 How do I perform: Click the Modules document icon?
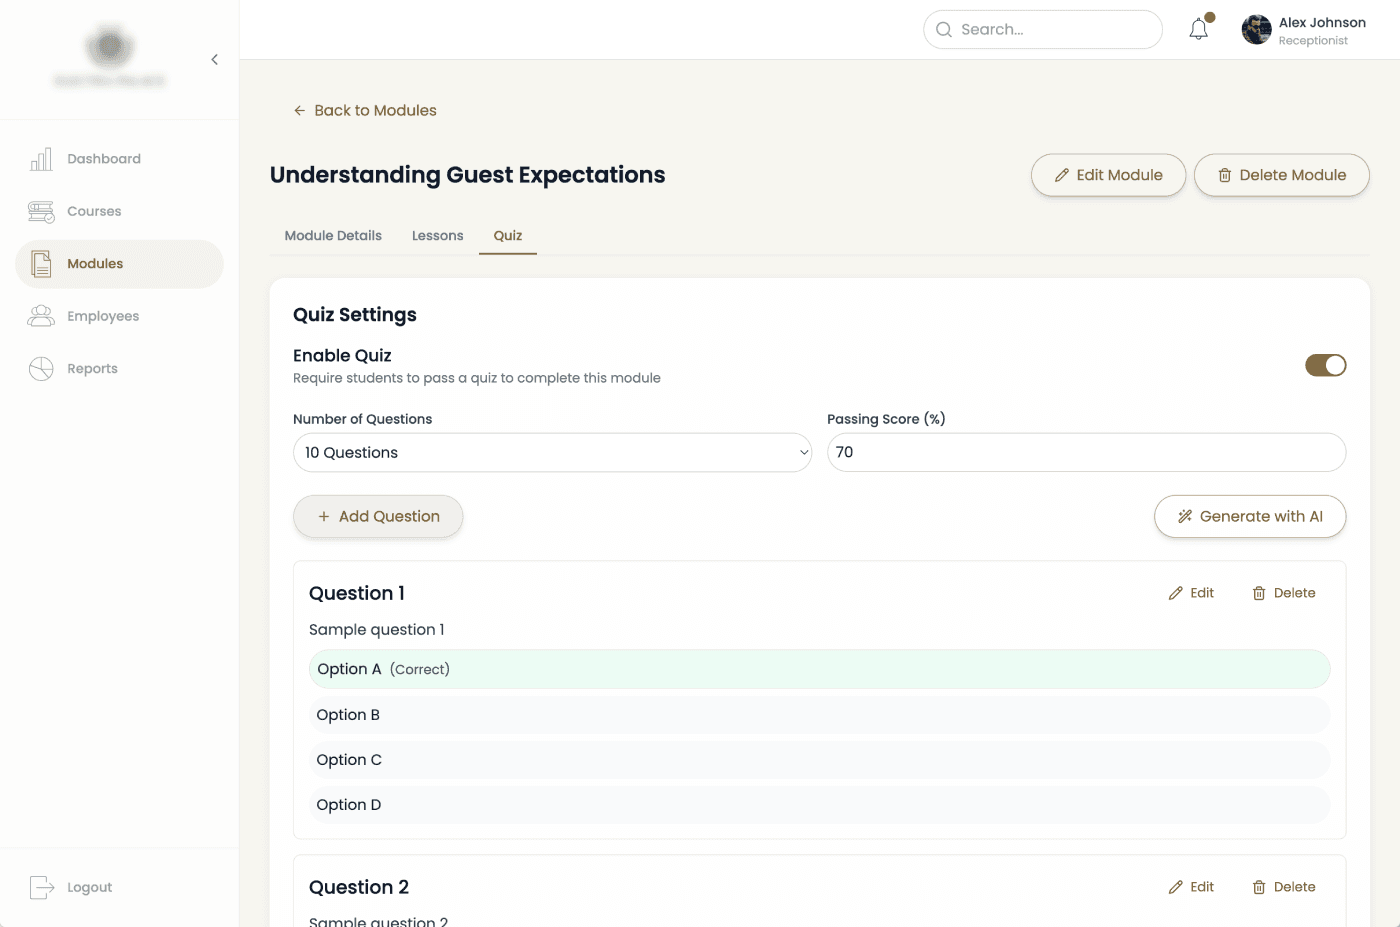tap(41, 264)
